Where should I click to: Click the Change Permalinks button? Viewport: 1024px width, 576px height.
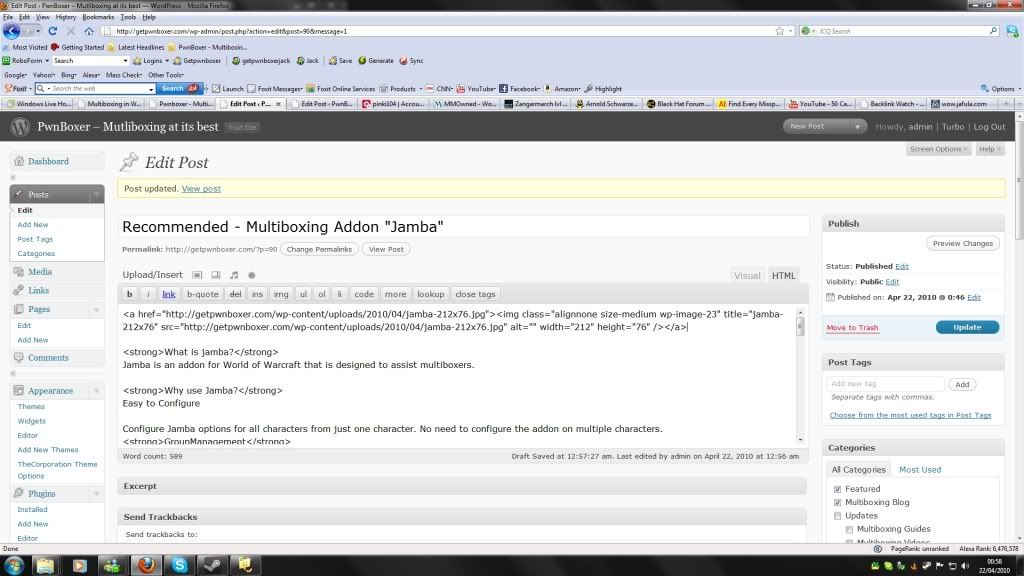click(x=319, y=249)
